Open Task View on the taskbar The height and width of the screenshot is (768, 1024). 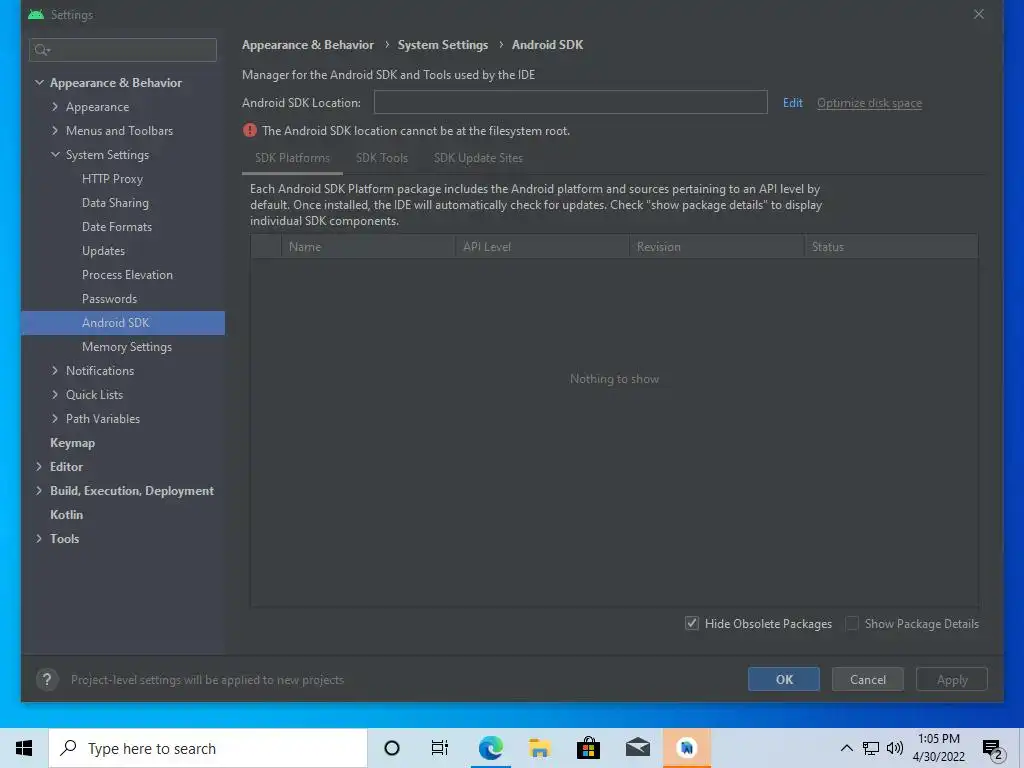(x=440, y=748)
